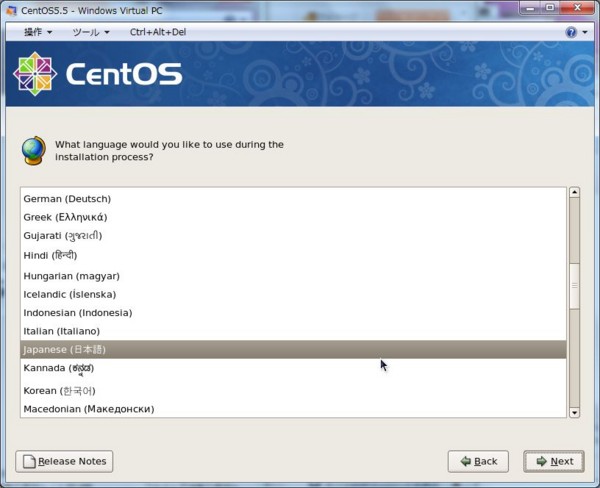Select Greek (Ελληνικά) language
600x488 pixels.
point(293,217)
